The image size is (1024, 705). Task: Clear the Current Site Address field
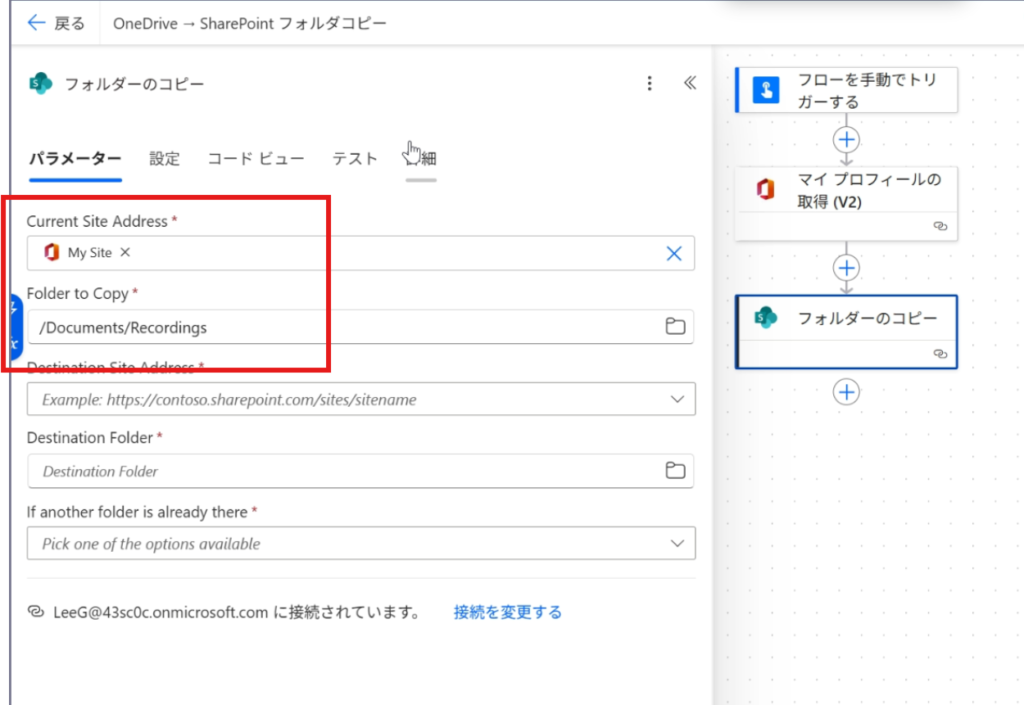click(674, 254)
